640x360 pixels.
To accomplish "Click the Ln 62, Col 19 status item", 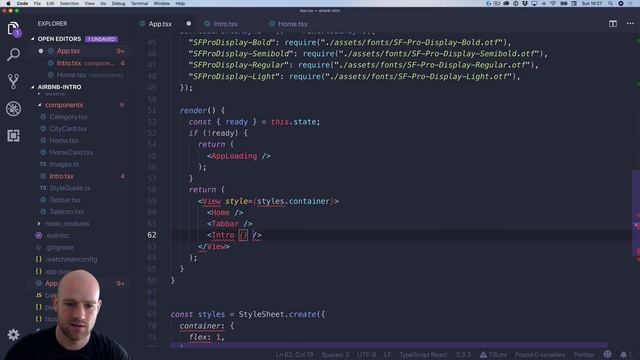I will pos(294,355).
